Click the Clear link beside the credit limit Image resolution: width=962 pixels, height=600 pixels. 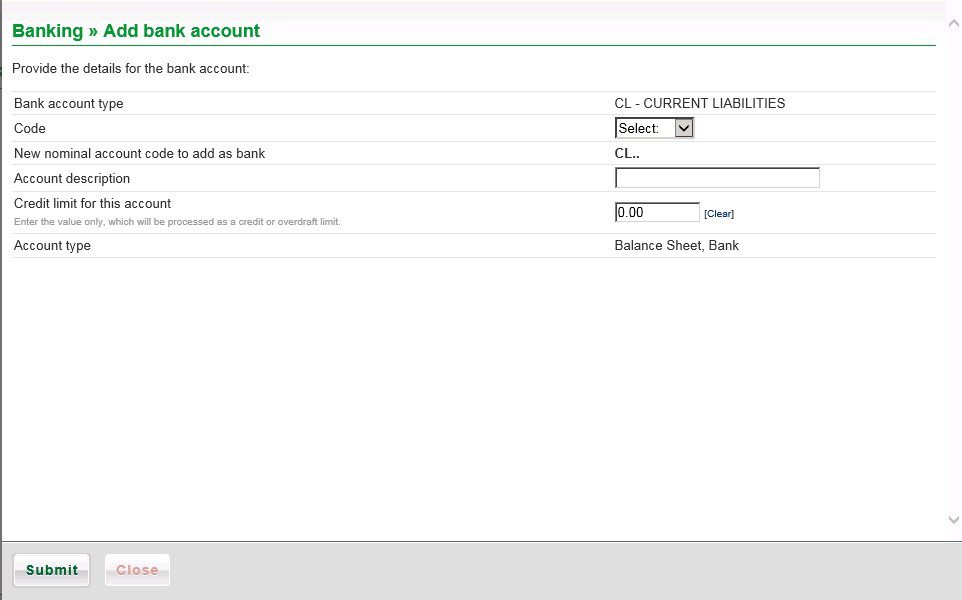pos(719,213)
